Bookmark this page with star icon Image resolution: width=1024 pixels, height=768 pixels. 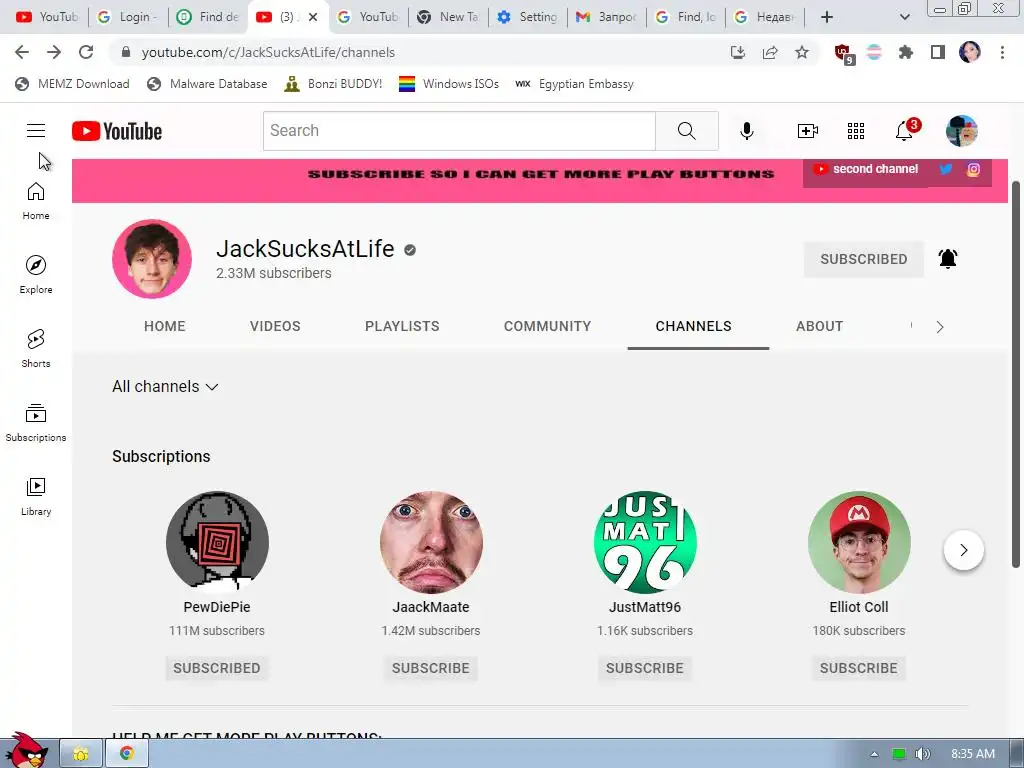point(802,52)
